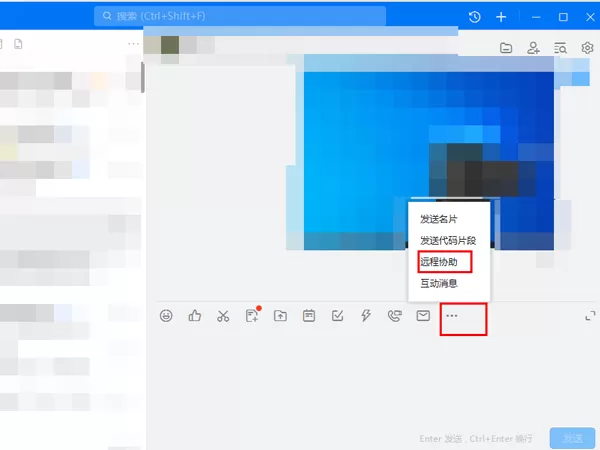Open the search chat history icon

tap(560, 48)
